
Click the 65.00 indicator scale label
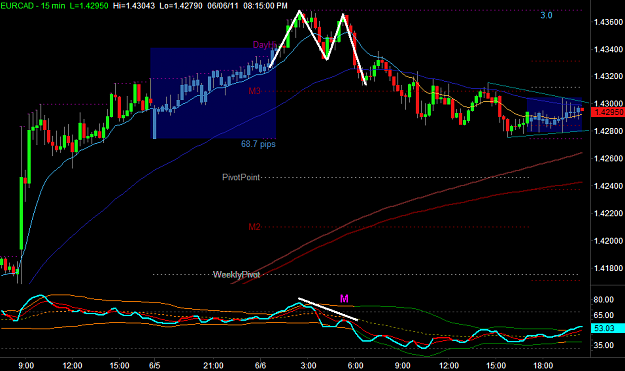(603, 315)
